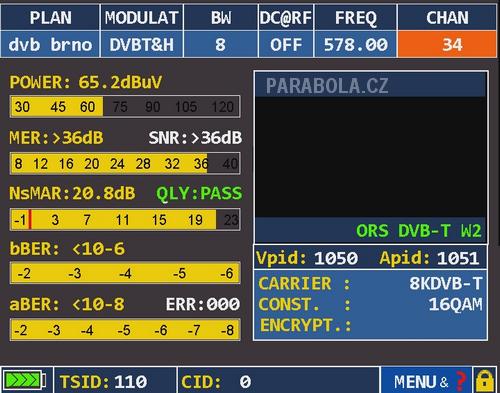Click the orange channel 34 cell

point(447,44)
